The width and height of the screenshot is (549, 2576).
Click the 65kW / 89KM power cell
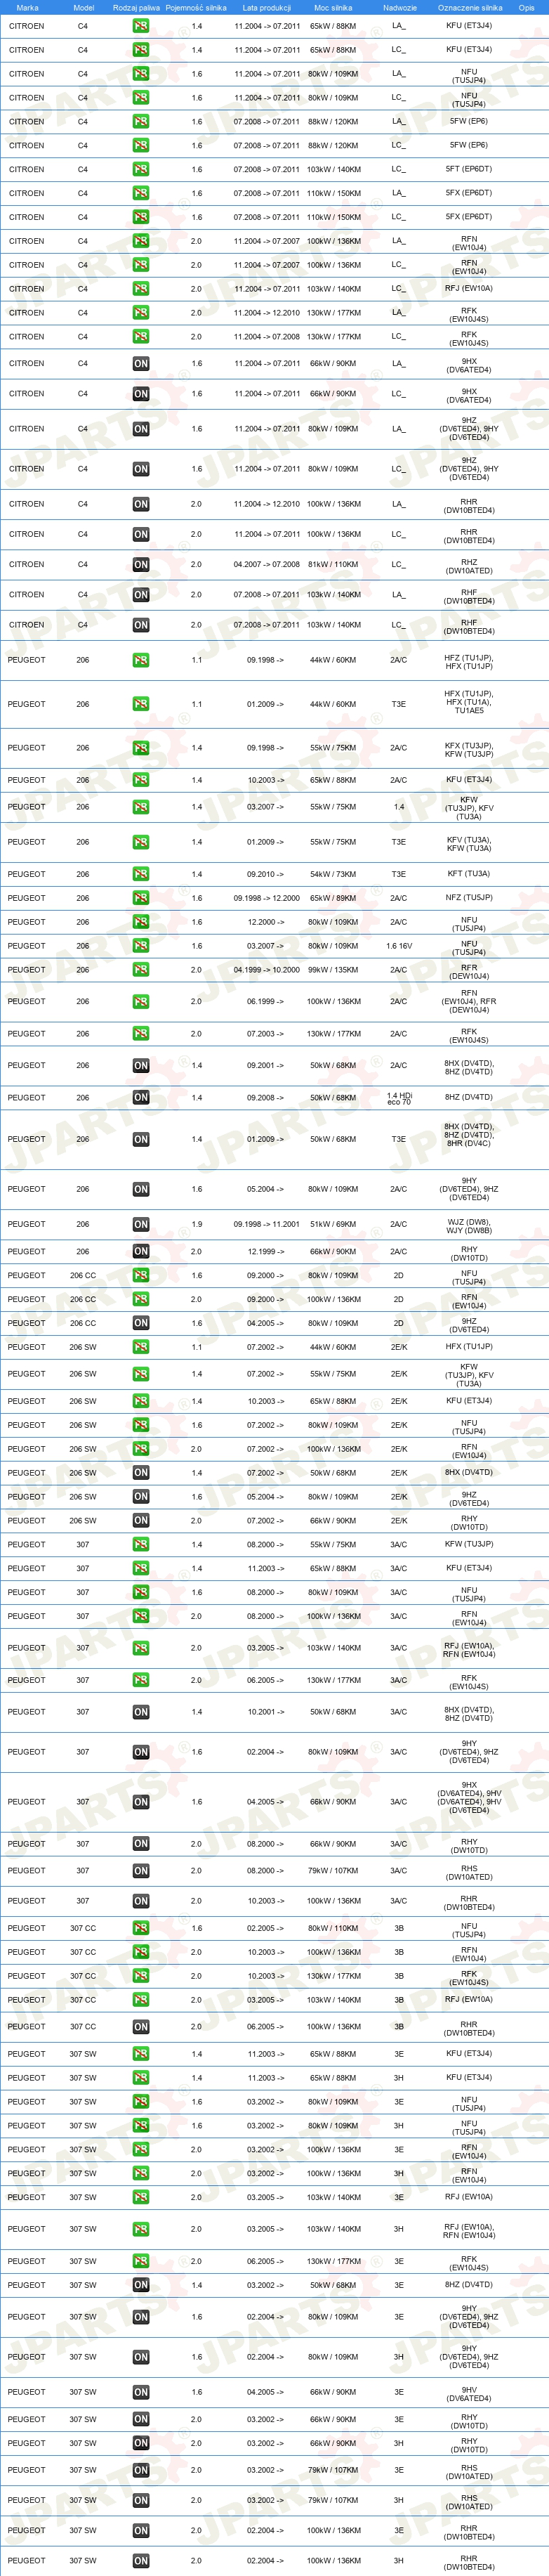[x=333, y=898]
